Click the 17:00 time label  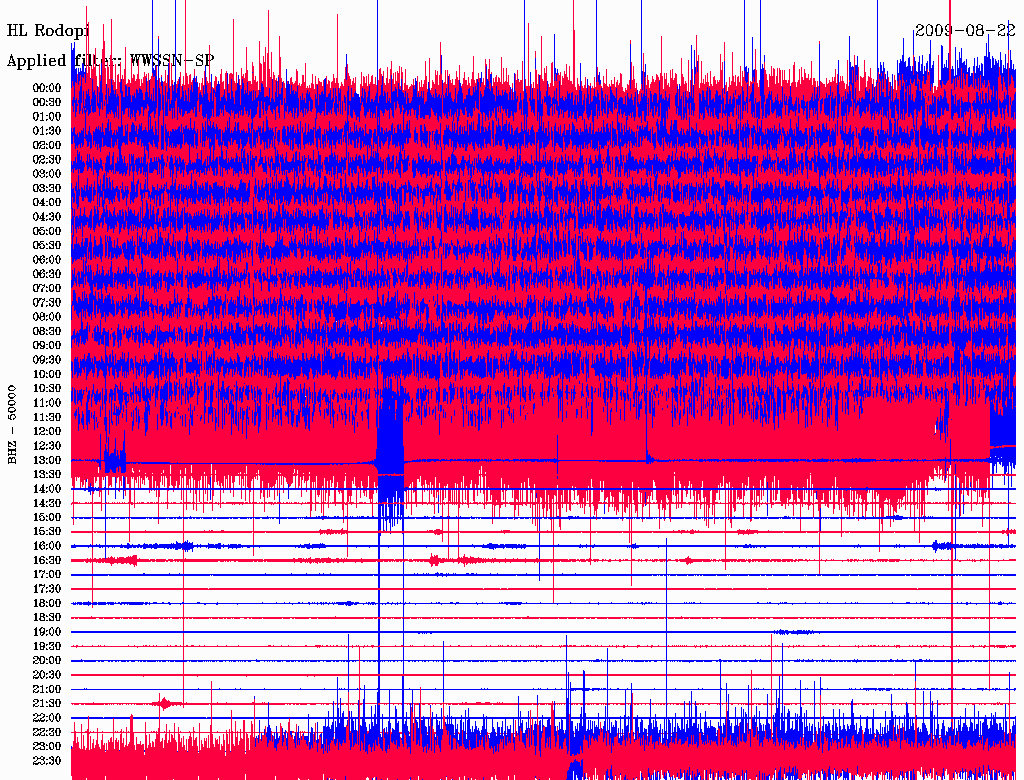pos(46,574)
